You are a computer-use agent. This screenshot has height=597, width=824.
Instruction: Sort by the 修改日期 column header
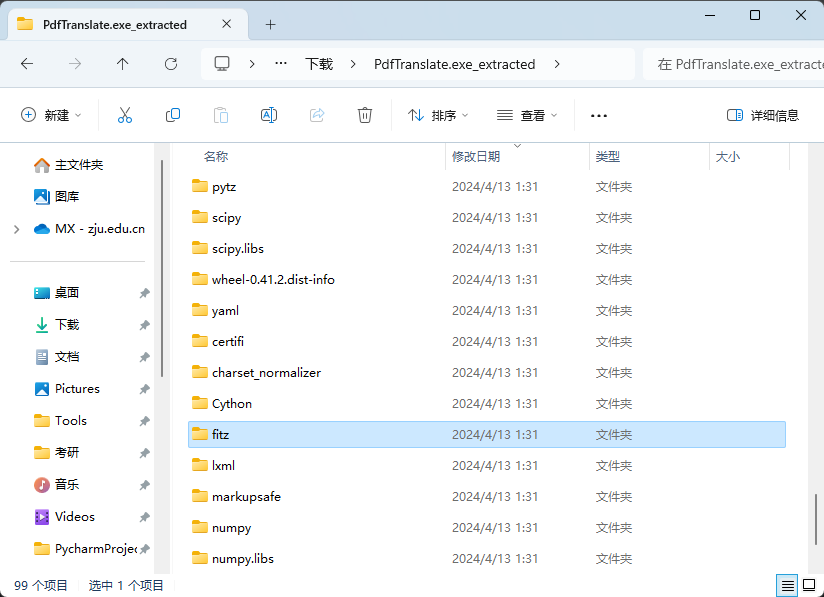tap(476, 157)
